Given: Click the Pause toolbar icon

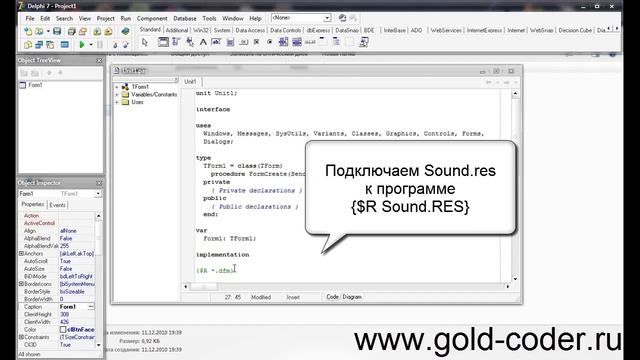Looking at the screenshot, I should click(x=100, y=44).
